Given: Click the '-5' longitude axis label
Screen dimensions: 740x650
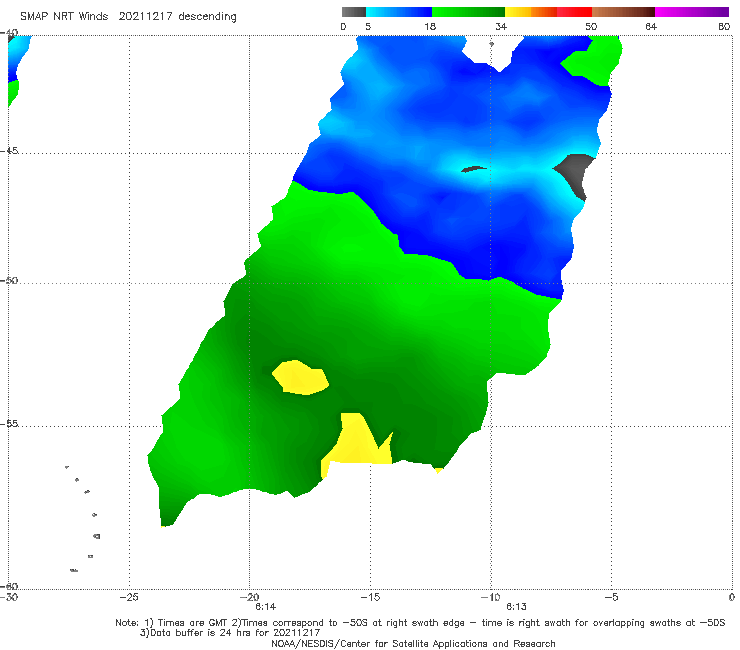Looking at the screenshot, I should pos(611,597).
